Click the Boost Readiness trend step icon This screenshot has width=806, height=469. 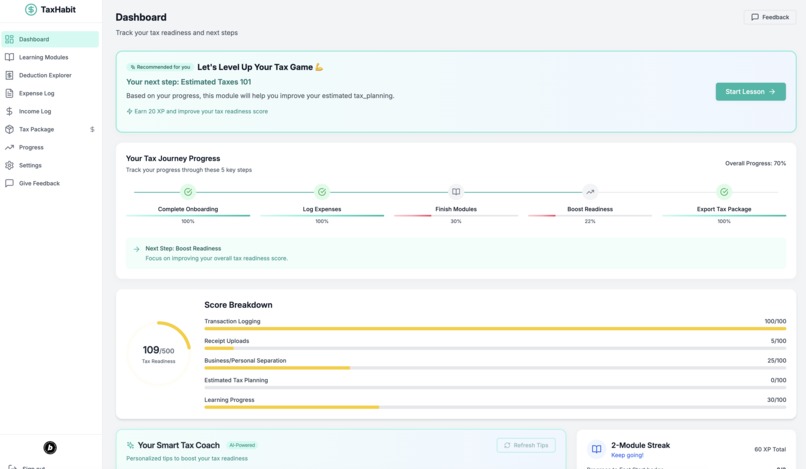(x=590, y=192)
